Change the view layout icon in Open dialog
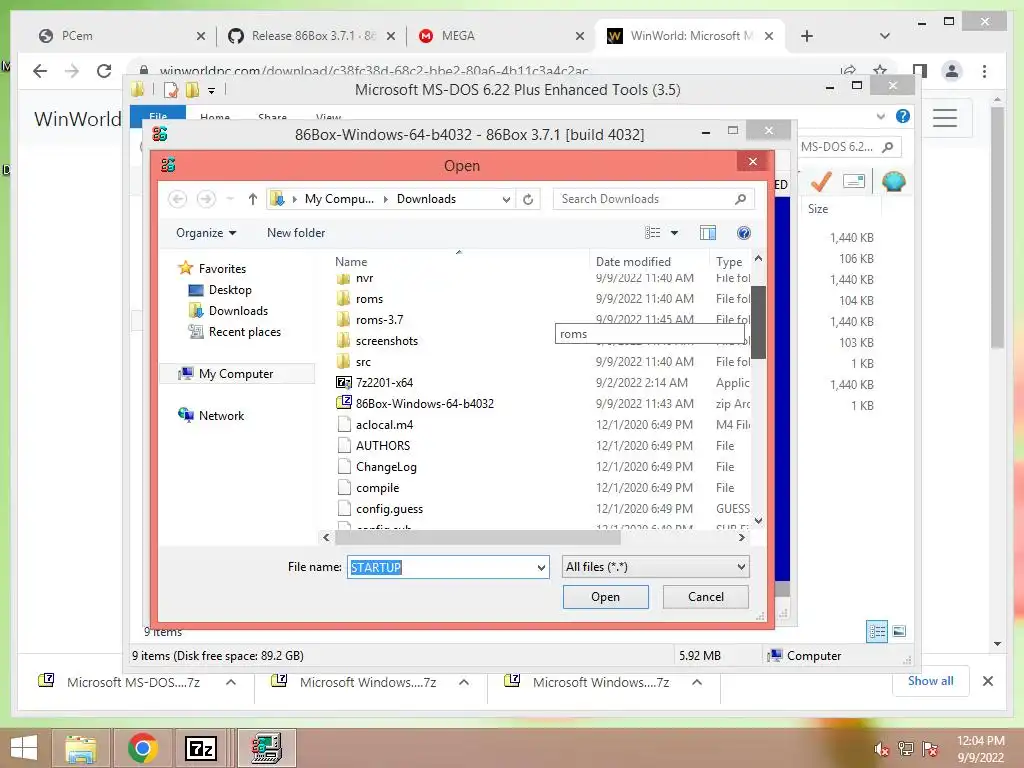The width and height of the screenshot is (1024, 768). [x=652, y=232]
